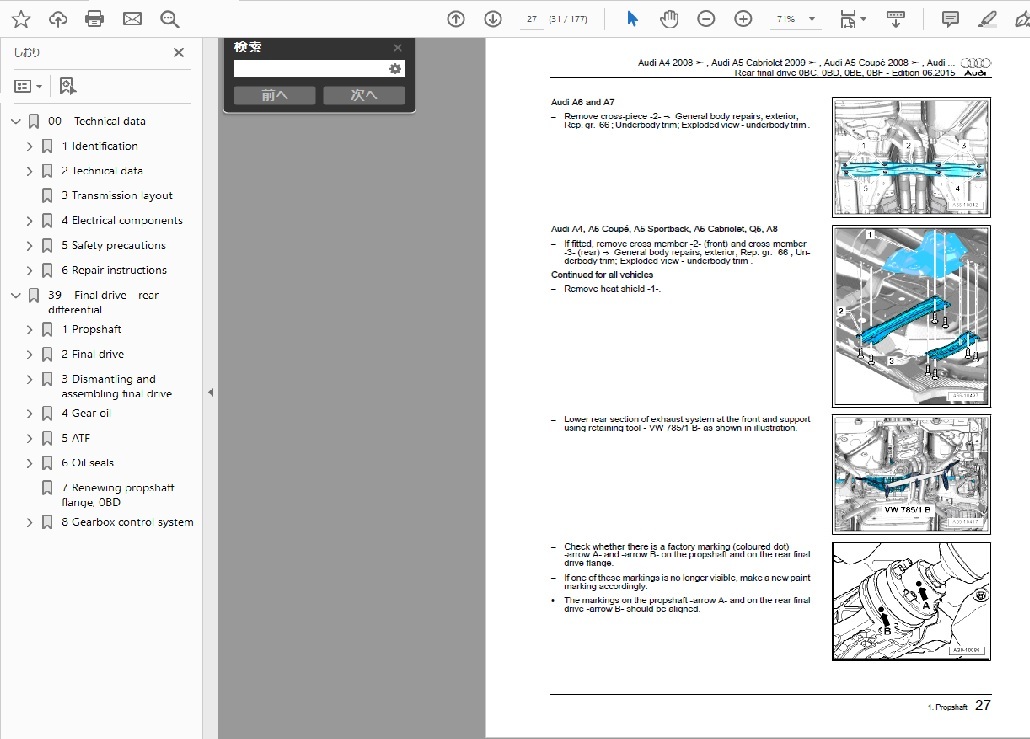Viewport: 1030px width, 739px height.
Task: Expand the 1 Propshaft bookmark
Action: click(29, 330)
